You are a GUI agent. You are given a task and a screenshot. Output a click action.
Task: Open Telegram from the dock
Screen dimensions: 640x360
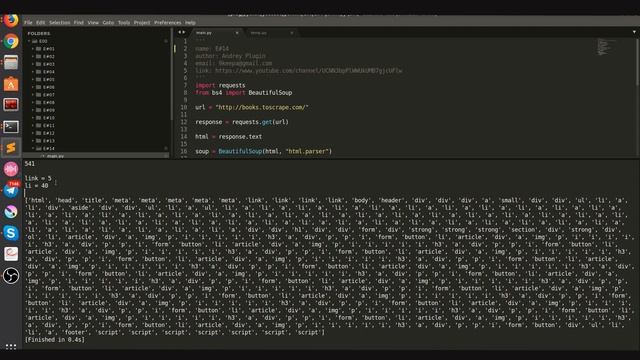click(11, 190)
